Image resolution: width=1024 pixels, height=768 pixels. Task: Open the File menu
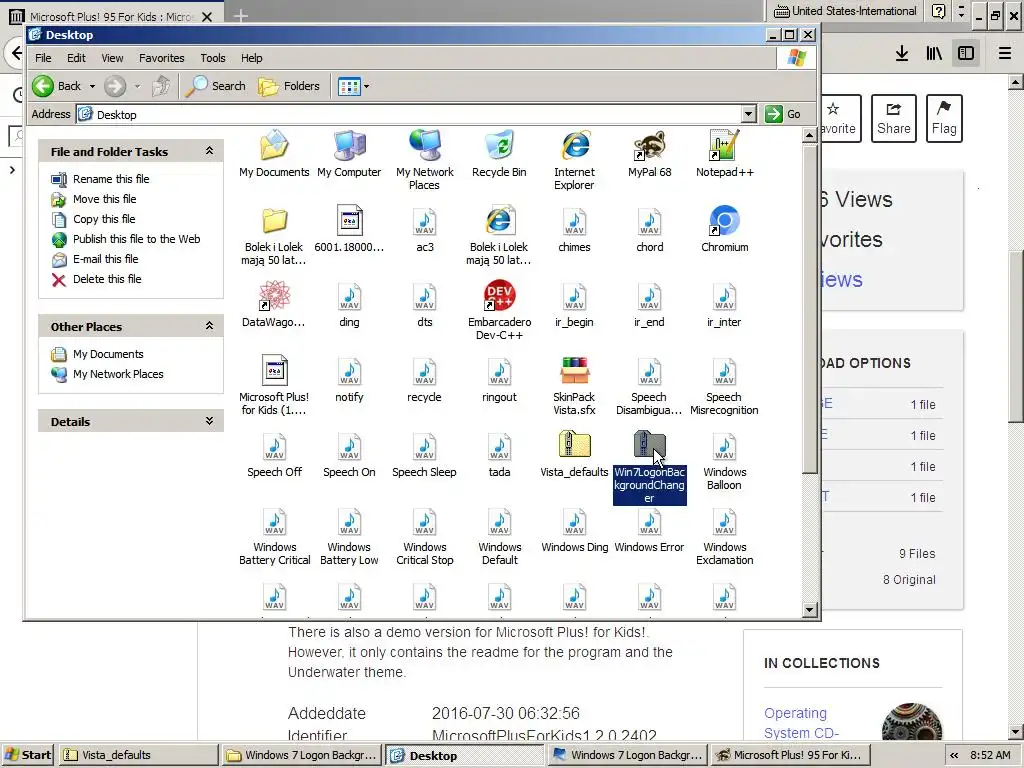click(43, 58)
